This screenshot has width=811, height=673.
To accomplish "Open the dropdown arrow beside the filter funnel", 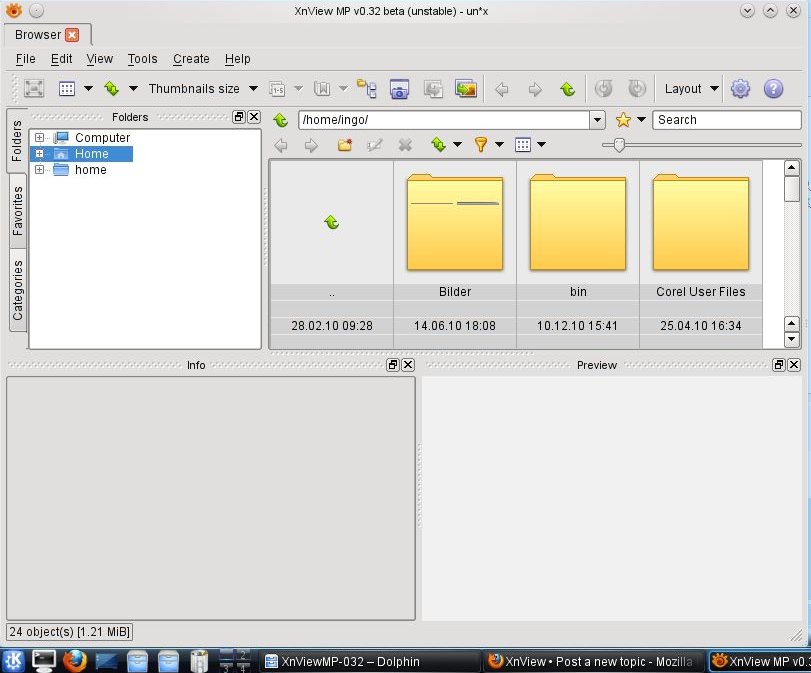I will coord(499,144).
